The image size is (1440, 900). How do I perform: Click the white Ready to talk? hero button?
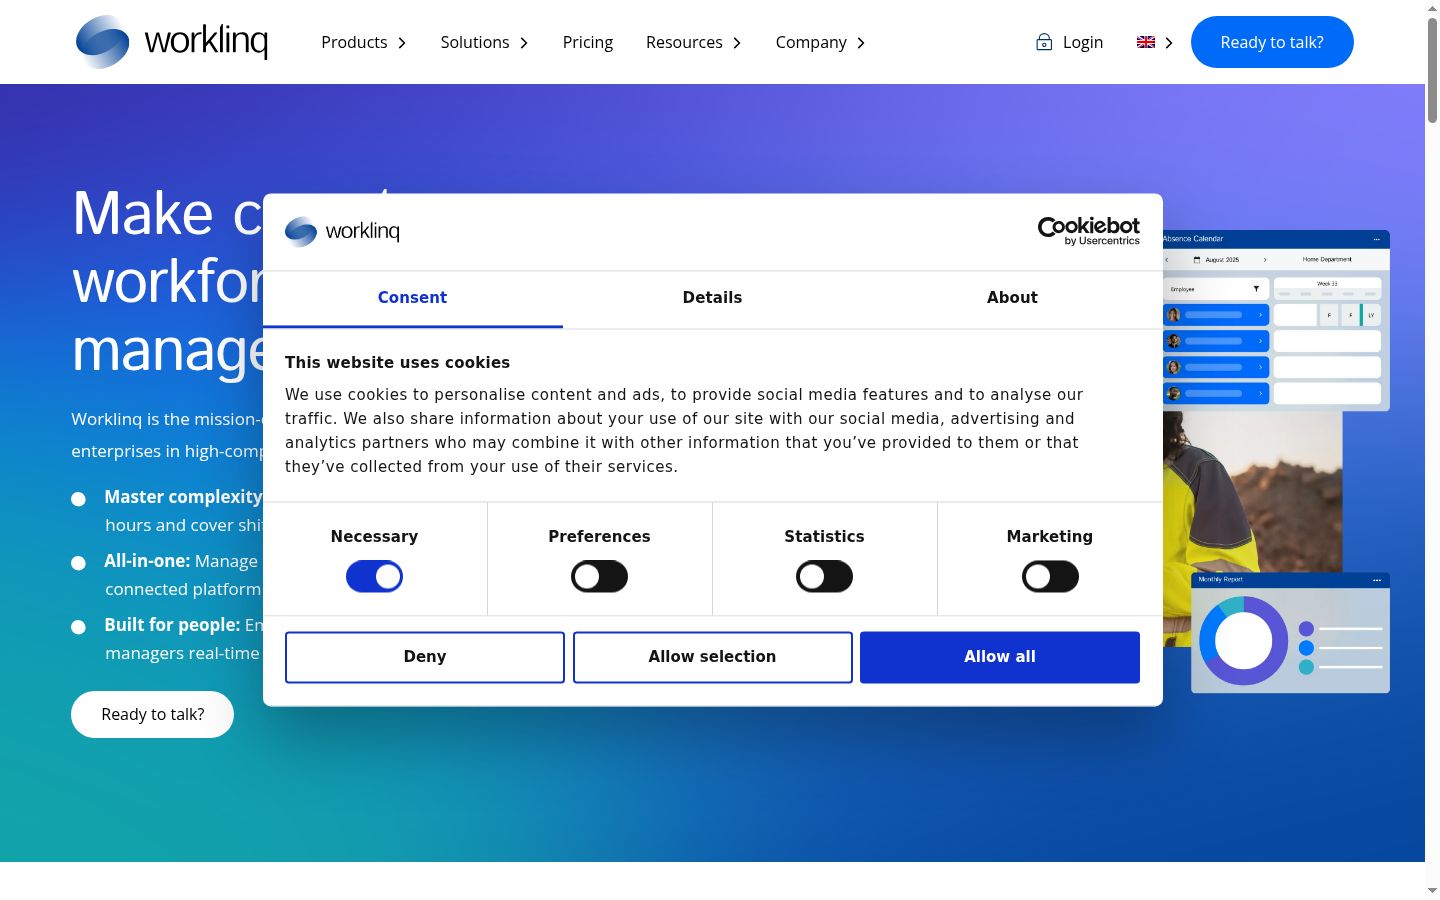152,714
